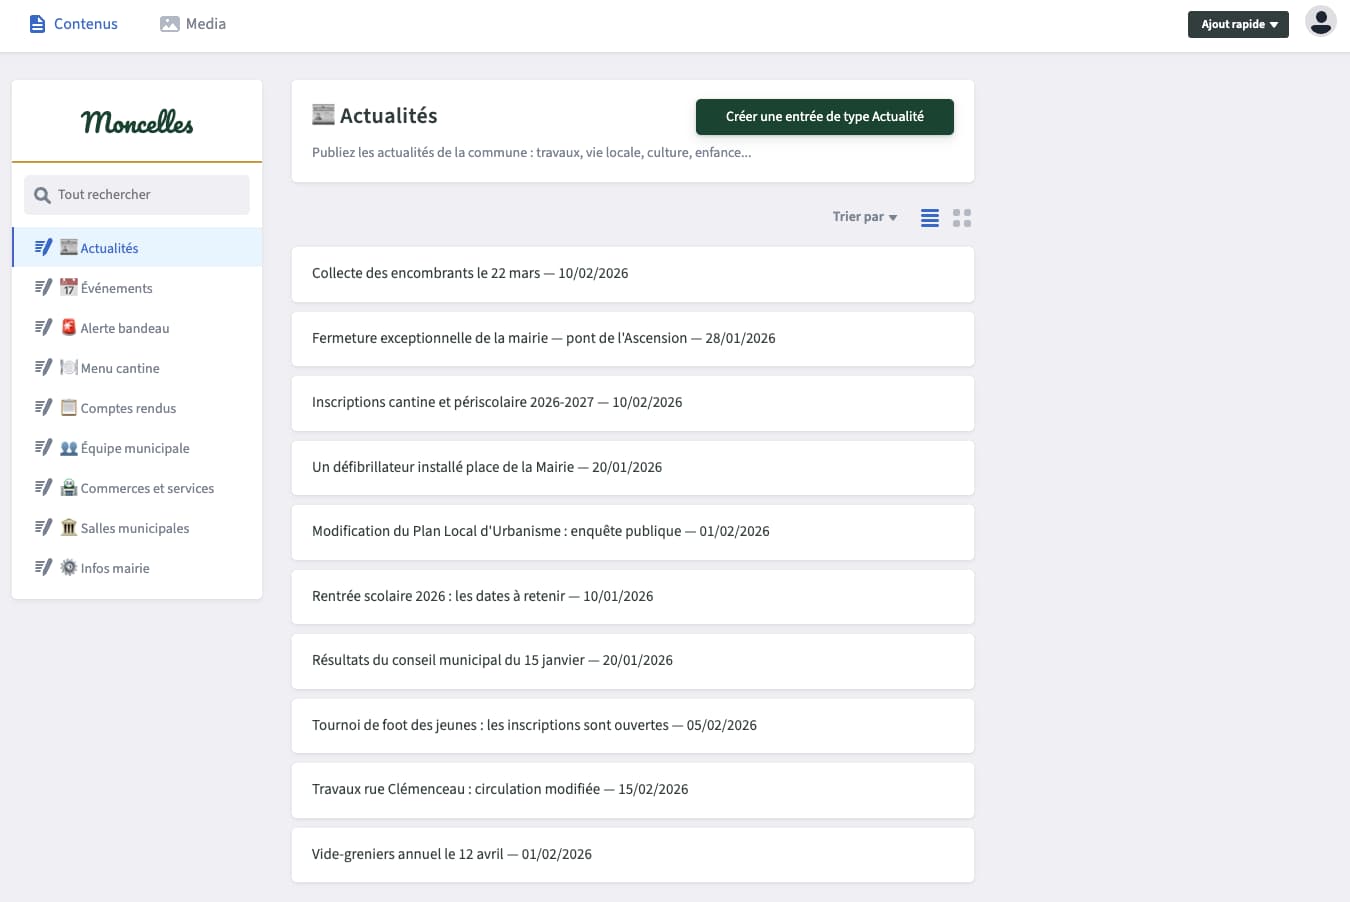The image size is (1350, 902).
Task: Click the Infos mairie gear icon
Action: pos(68,568)
